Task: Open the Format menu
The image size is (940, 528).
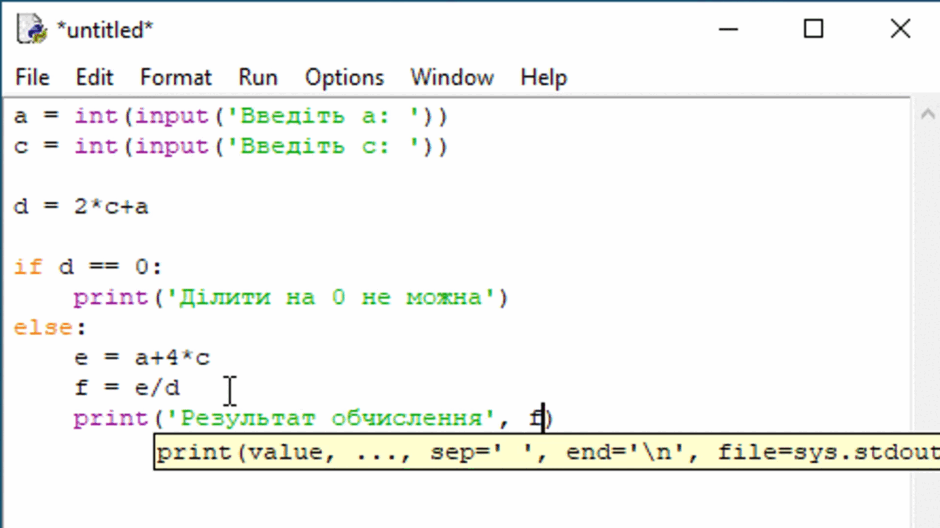Action: coord(176,77)
